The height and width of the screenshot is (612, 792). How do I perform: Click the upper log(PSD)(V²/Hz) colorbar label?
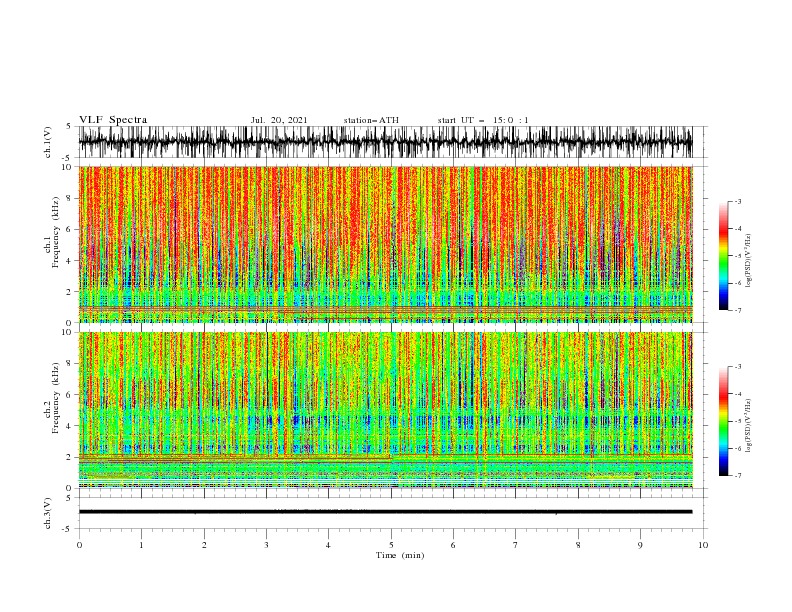point(749,261)
